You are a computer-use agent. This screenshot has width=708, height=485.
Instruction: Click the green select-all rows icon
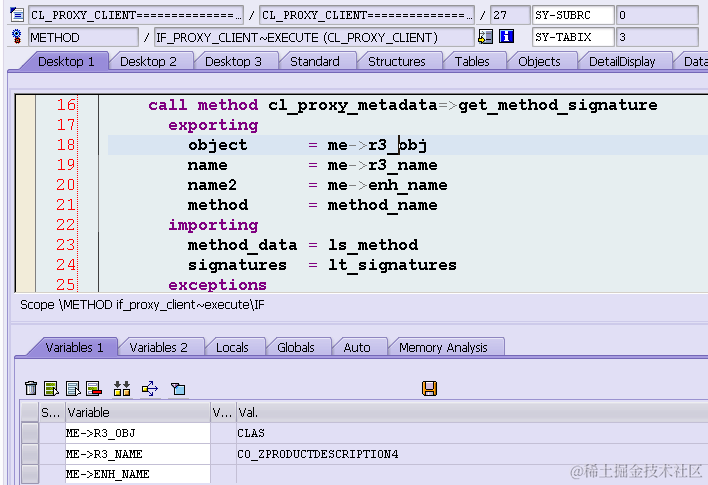[51, 388]
